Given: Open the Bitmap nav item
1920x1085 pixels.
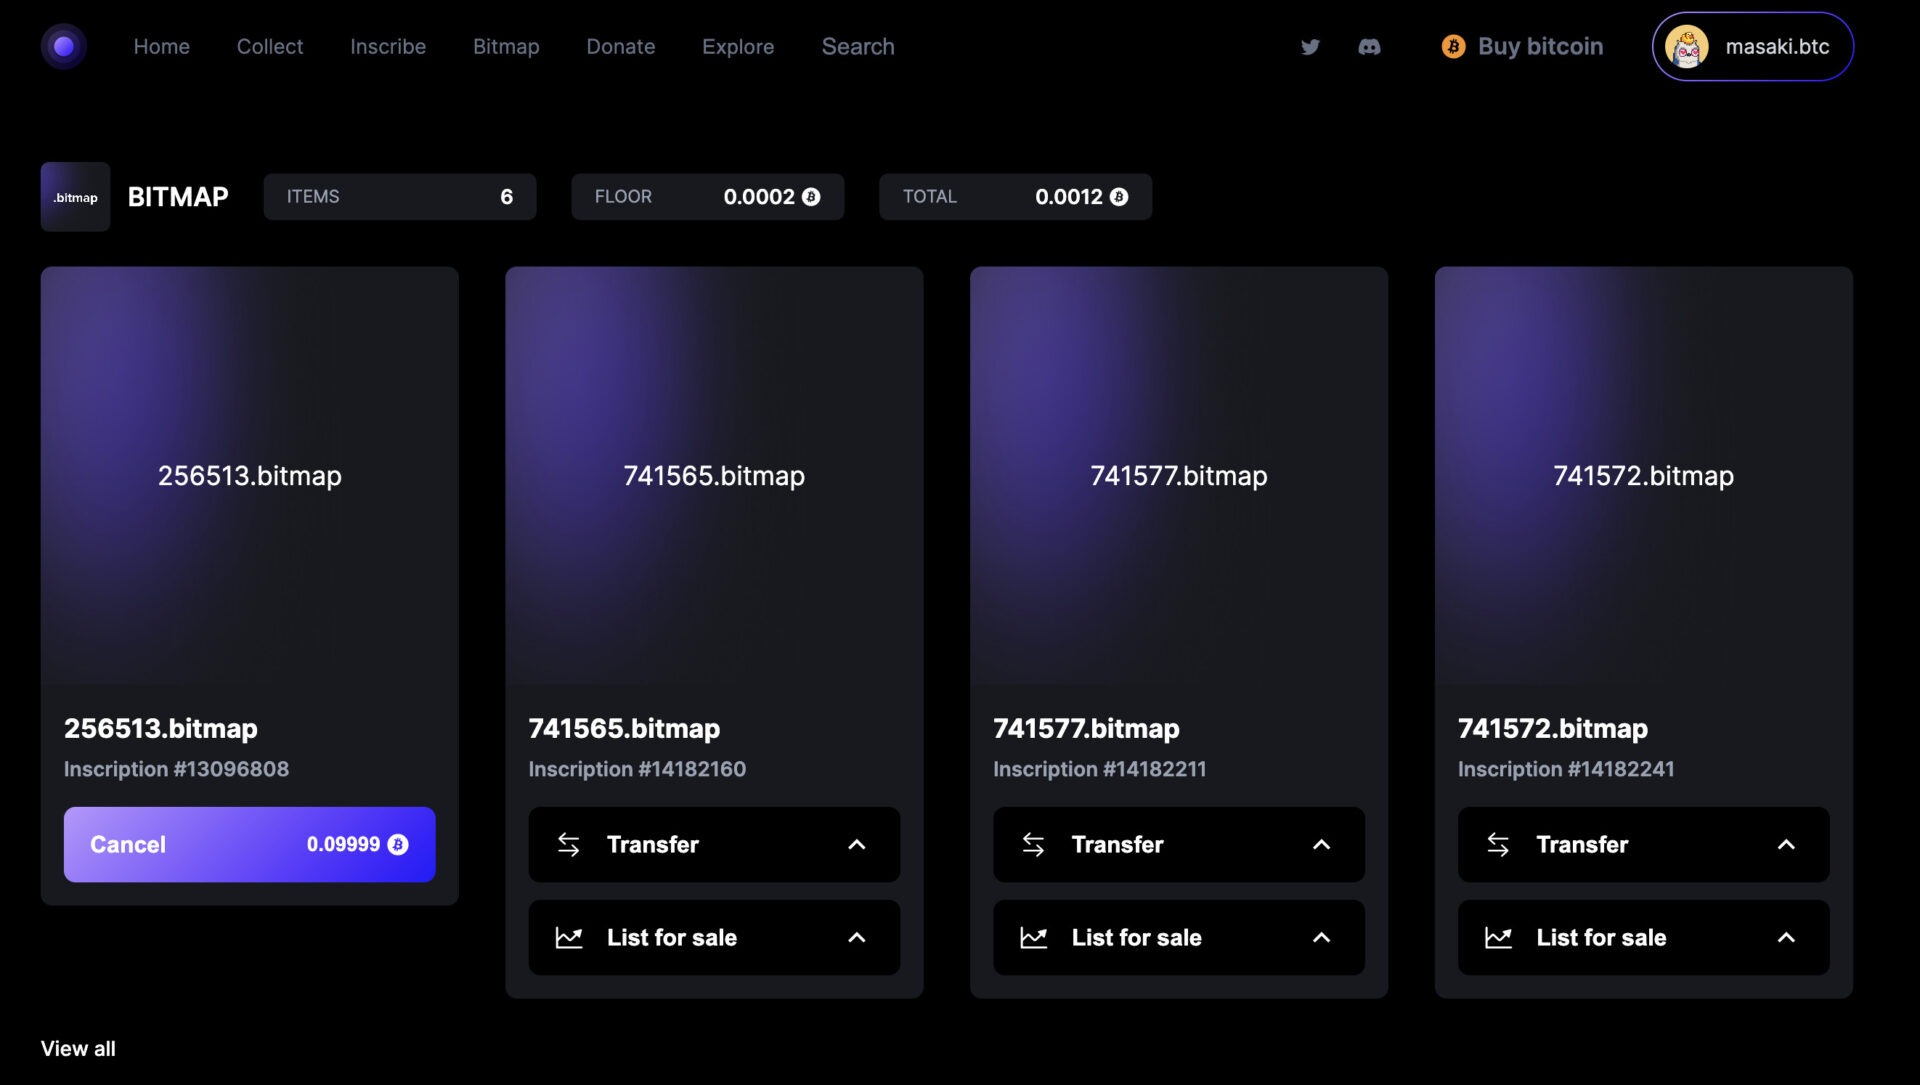Looking at the screenshot, I should 506,46.
